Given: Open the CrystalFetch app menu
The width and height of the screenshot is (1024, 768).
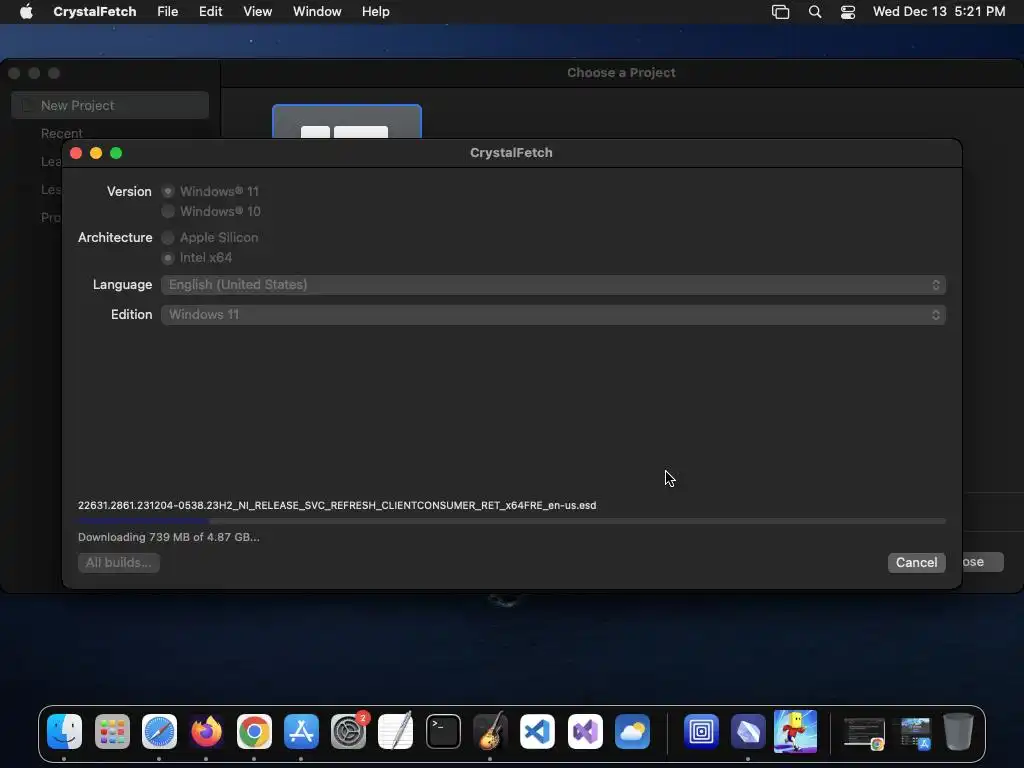Looking at the screenshot, I should coord(95,12).
